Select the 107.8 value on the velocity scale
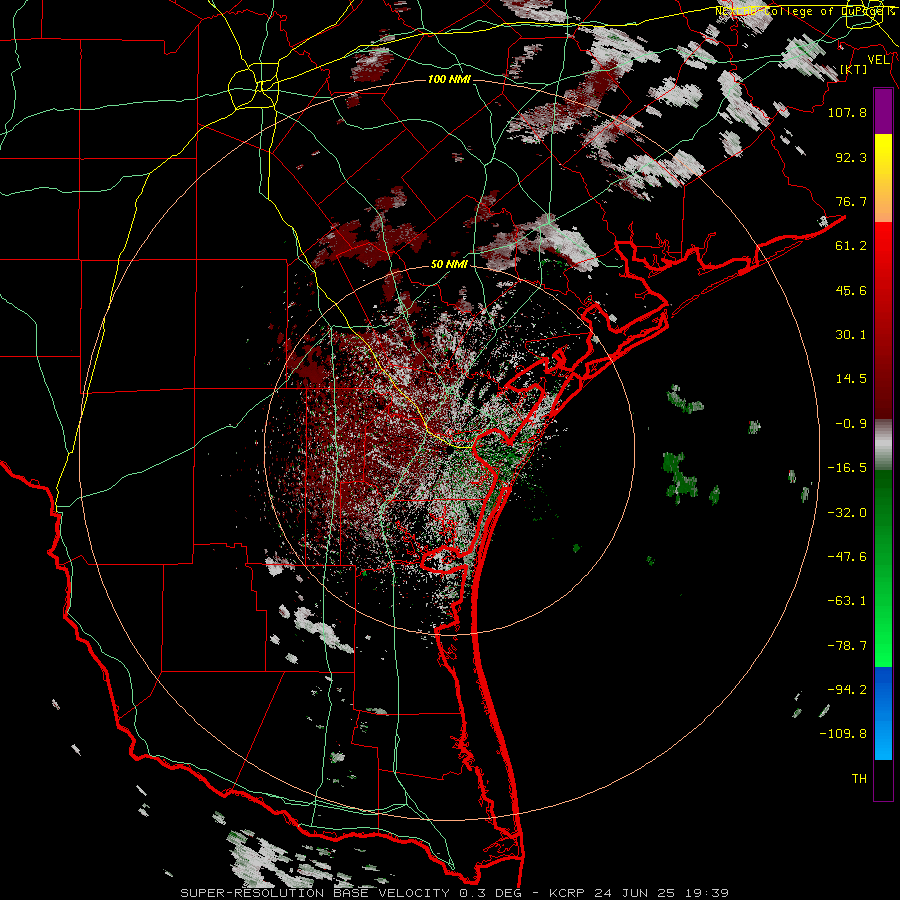Image resolution: width=900 pixels, height=900 pixels. [x=847, y=112]
